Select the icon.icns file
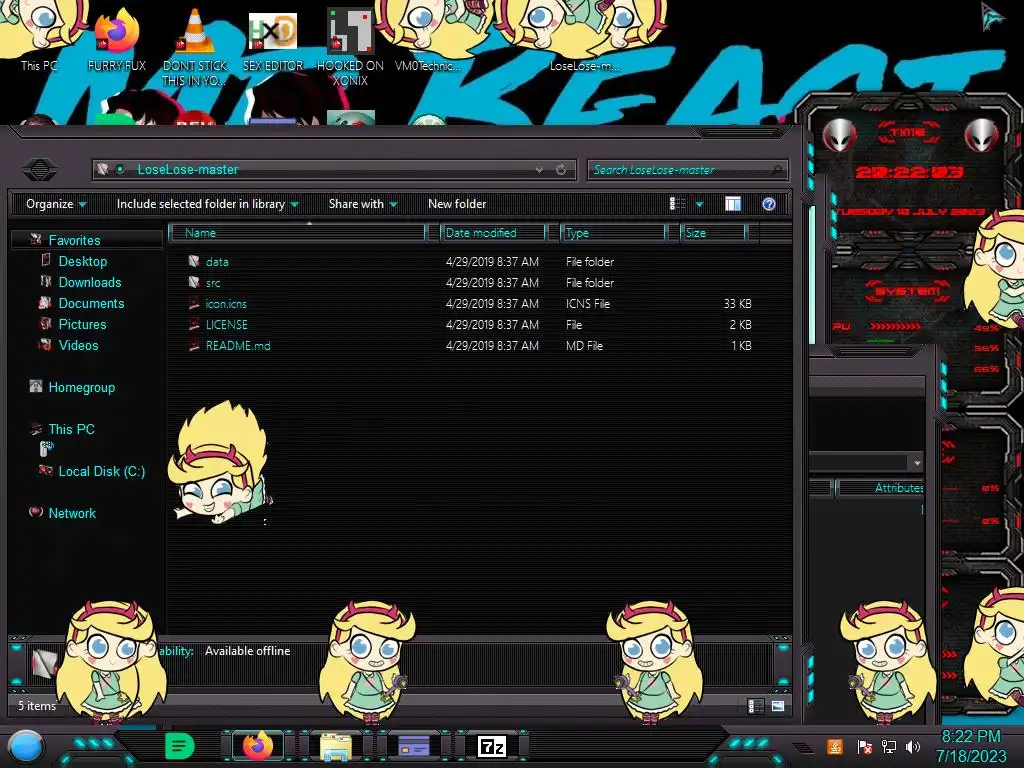The height and width of the screenshot is (768, 1024). click(x=226, y=304)
